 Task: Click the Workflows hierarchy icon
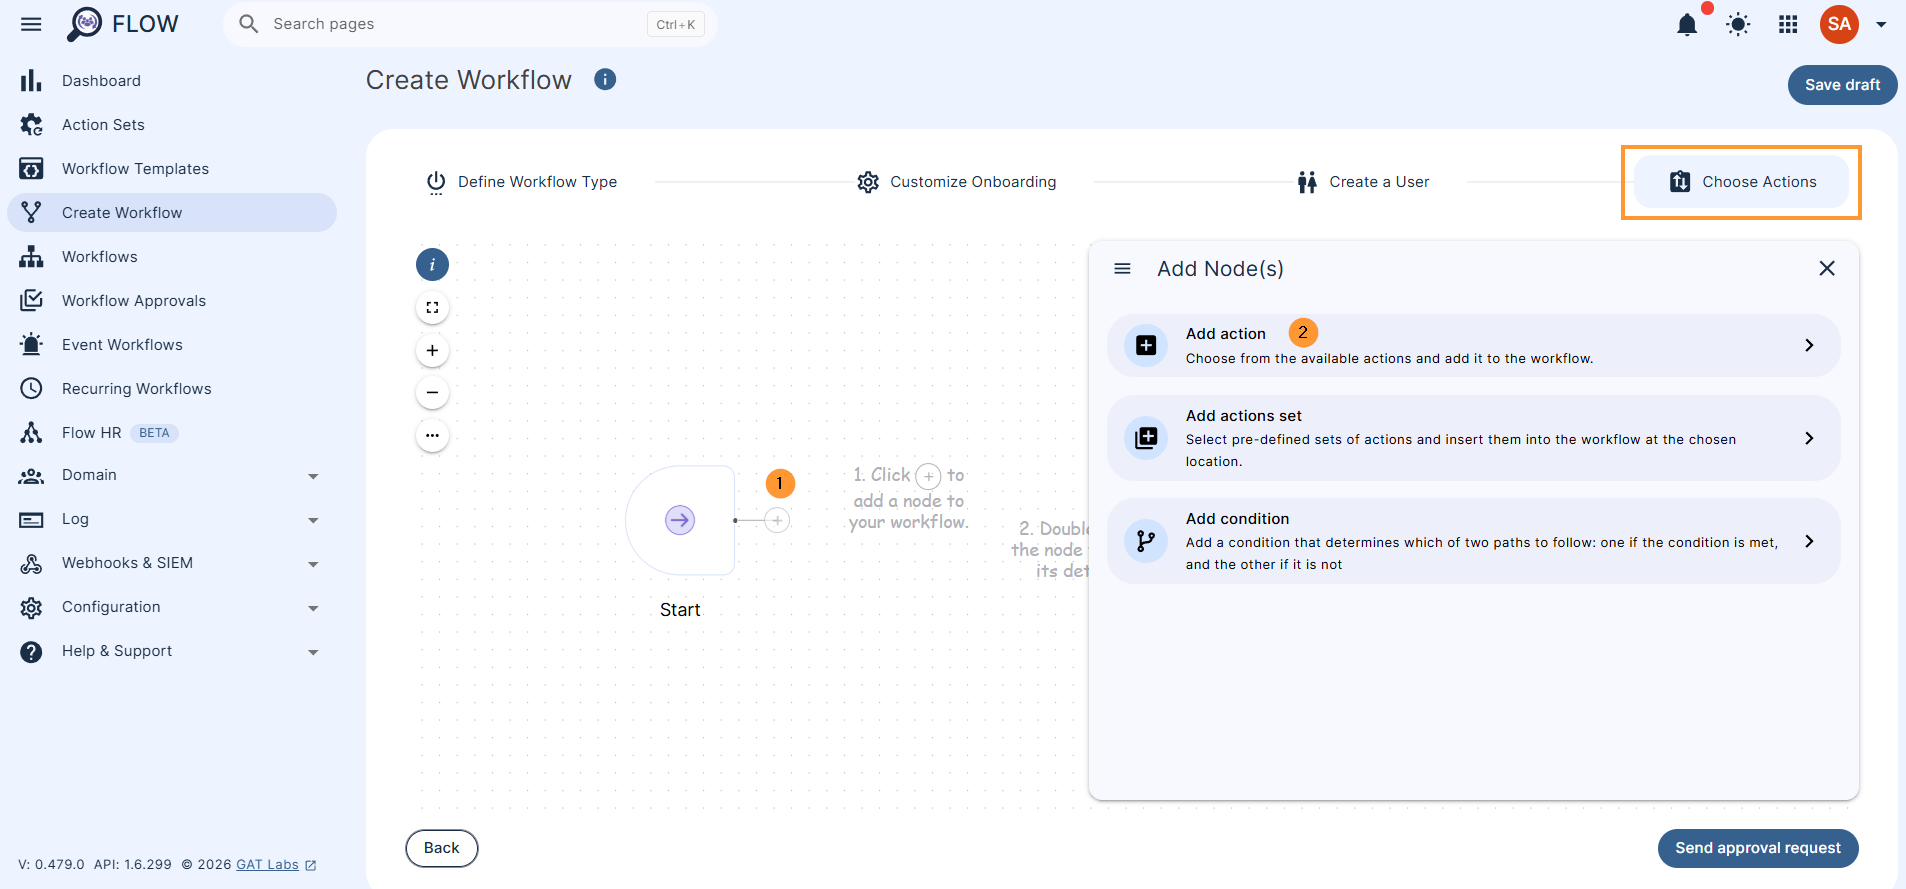point(31,257)
